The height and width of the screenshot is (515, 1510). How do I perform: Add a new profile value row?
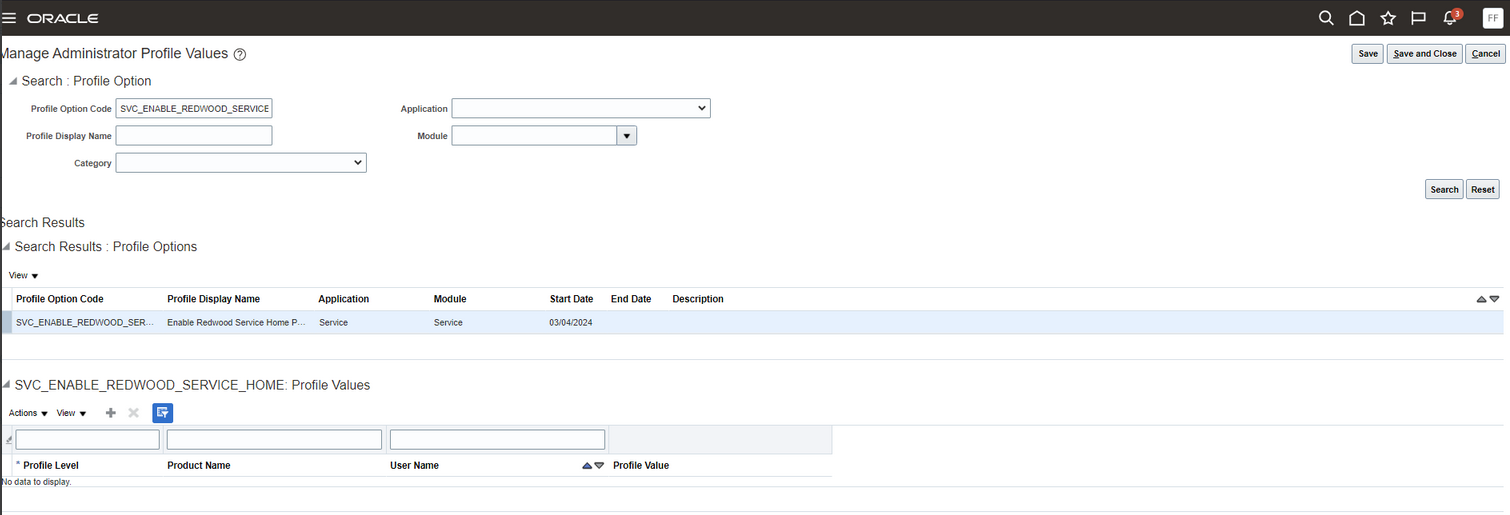pyautogui.click(x=111, y=413)
